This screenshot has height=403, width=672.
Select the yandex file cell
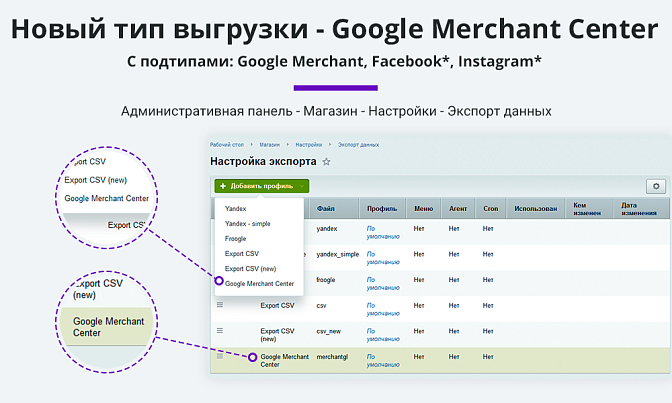(327, 229)
